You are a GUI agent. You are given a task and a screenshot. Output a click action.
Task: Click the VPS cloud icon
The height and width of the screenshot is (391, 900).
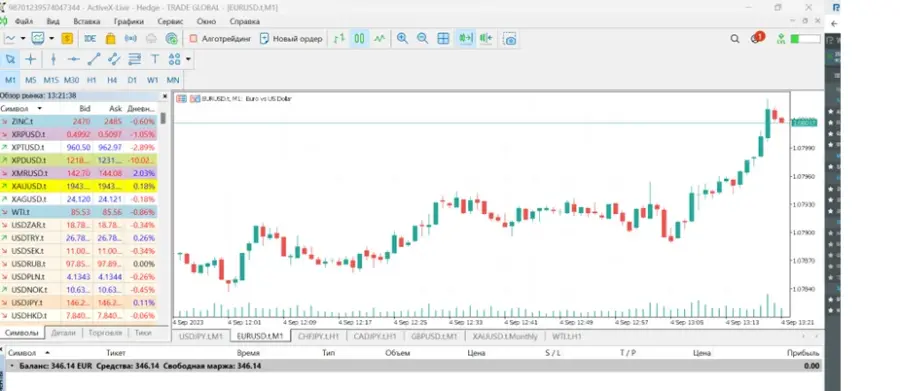tap(151, 38)
